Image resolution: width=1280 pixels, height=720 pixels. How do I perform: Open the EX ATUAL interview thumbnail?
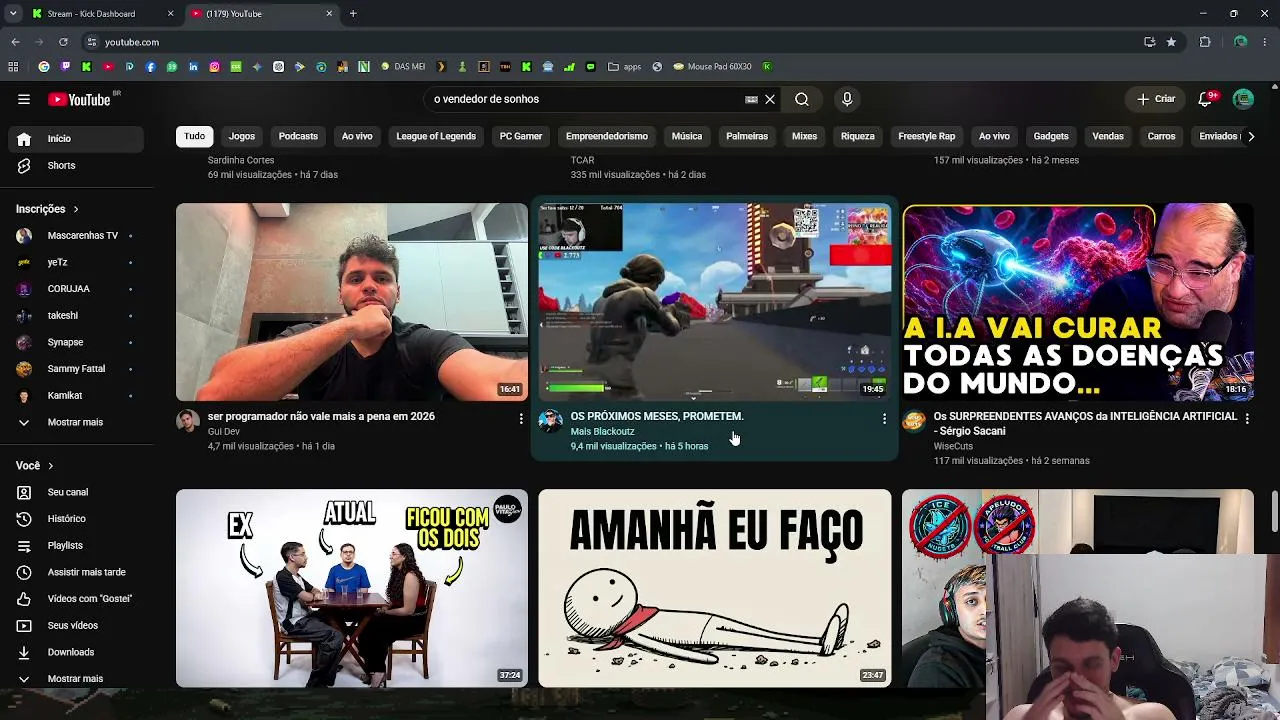pos(352,588)
